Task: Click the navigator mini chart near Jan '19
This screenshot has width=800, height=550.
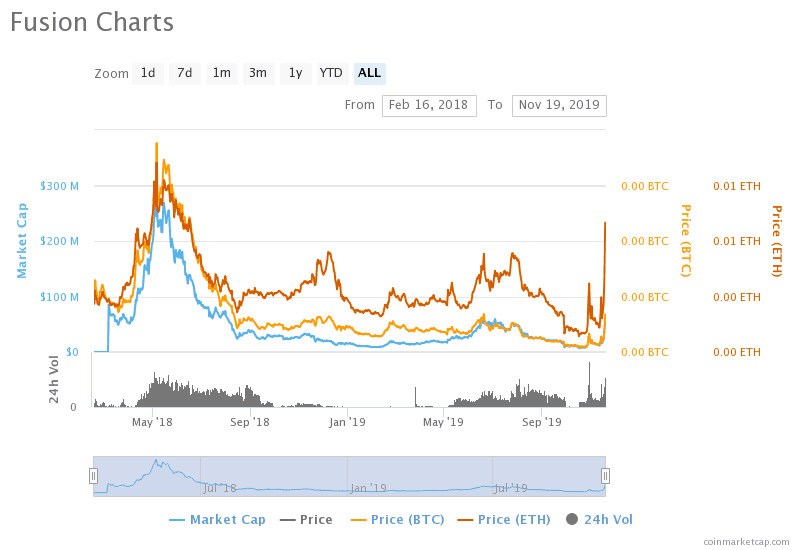Action: (368, 488)
